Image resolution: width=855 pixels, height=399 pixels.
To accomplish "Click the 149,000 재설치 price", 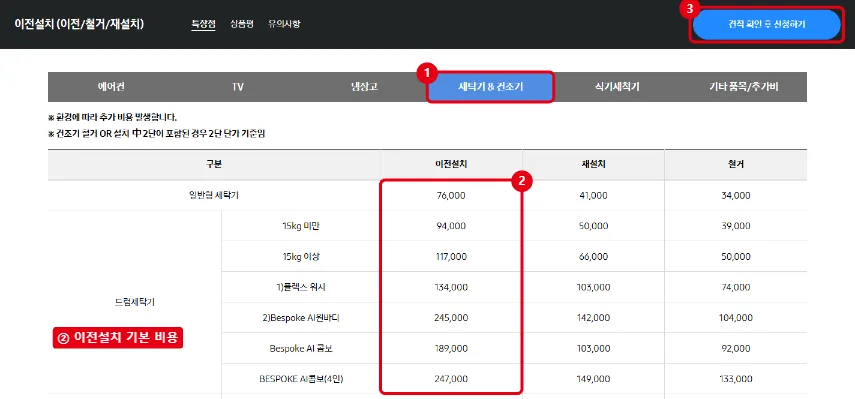I will tap(593, 379).
